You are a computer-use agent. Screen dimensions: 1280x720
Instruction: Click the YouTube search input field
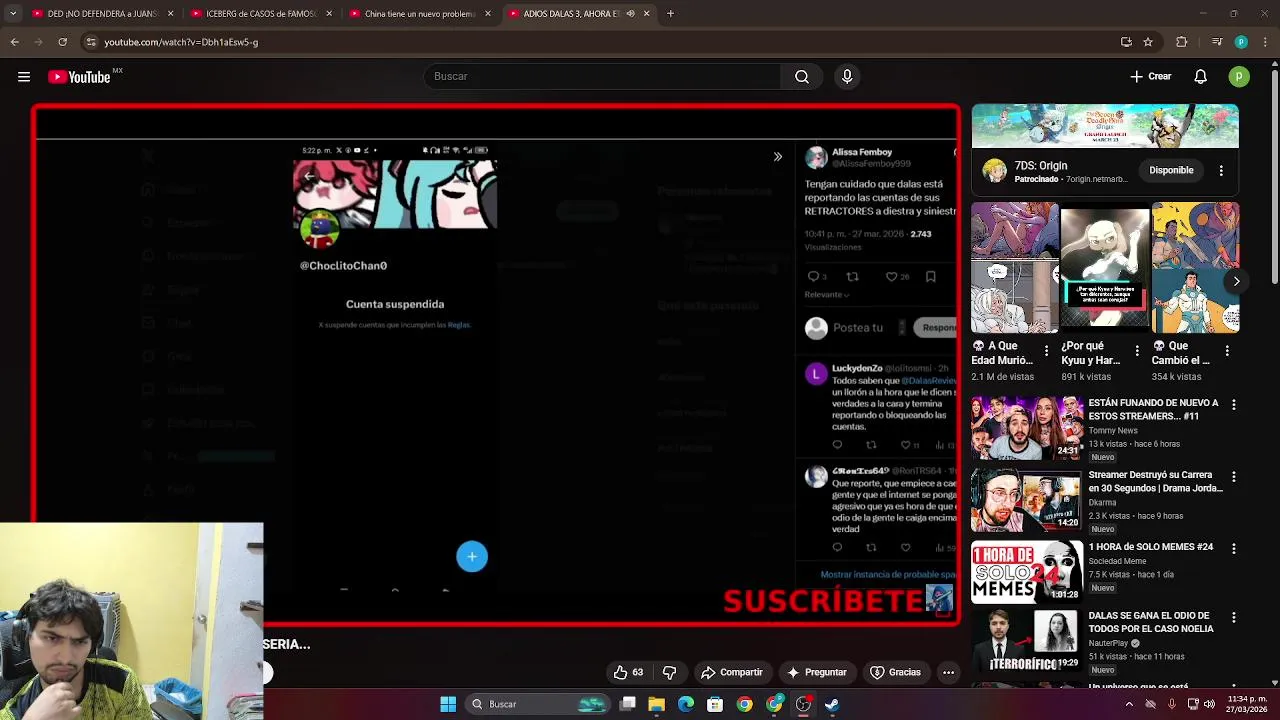point(602,77)
